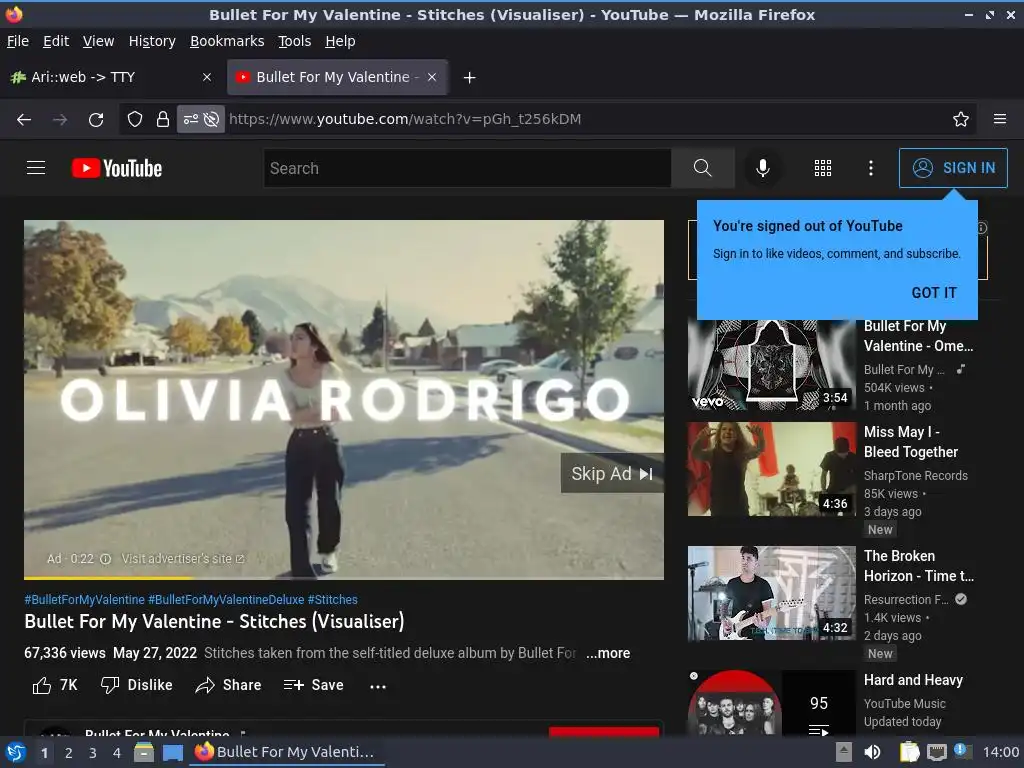1024x768 pixels.
Task: Expand the description with ...more
Action: pyautogui.click(x=608, y=653)
